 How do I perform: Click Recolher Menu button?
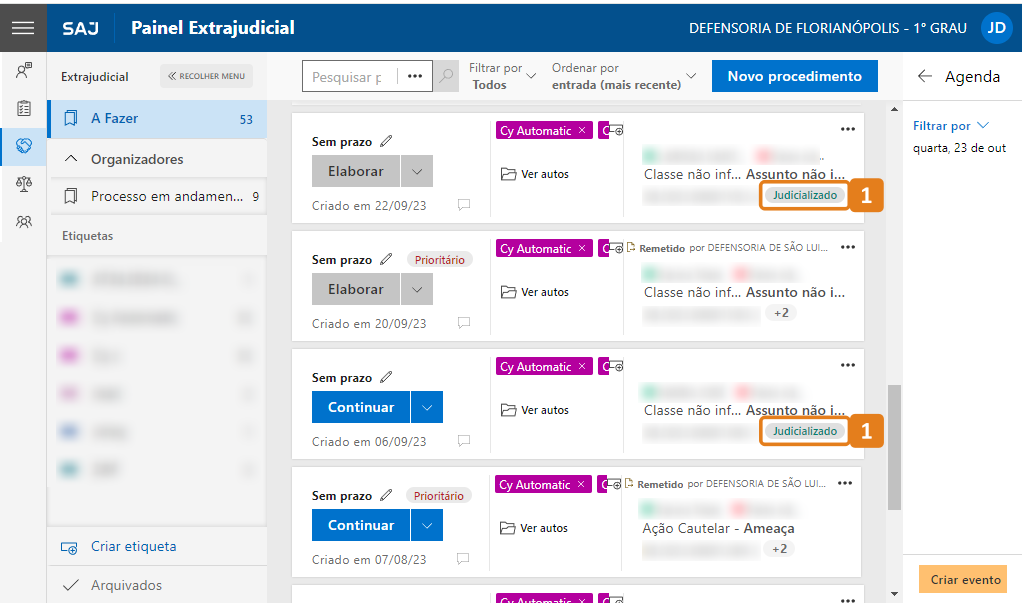206,76
